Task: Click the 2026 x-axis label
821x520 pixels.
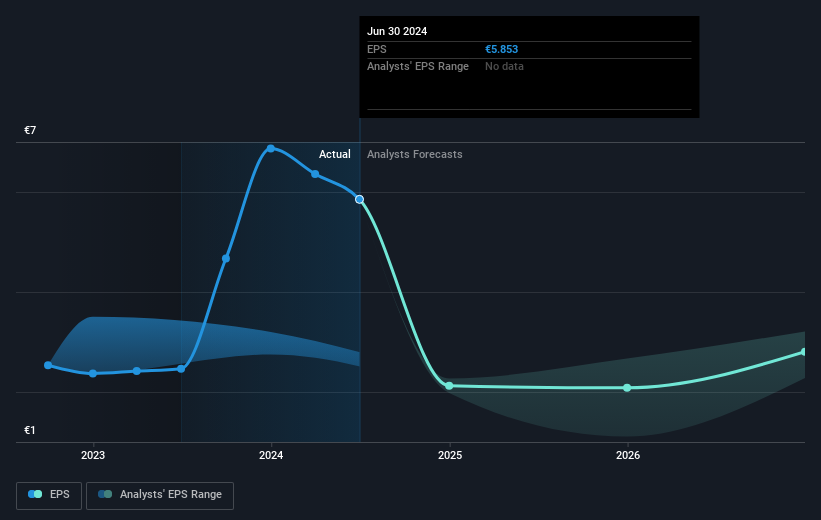Action: click(x=628, y=456)
